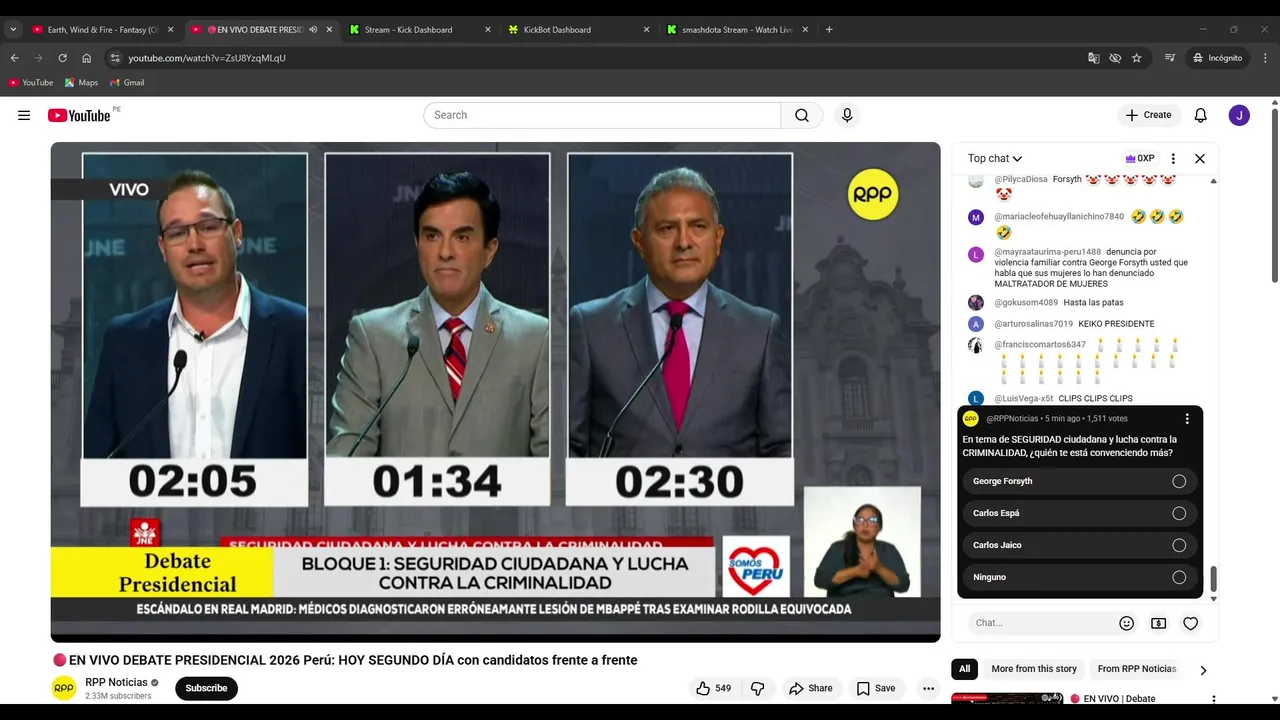Open the YouTube bookmark
Image resolution: width=1280 pixels, height=720 pixels.
pyautogui.click(x=30, y=83)
